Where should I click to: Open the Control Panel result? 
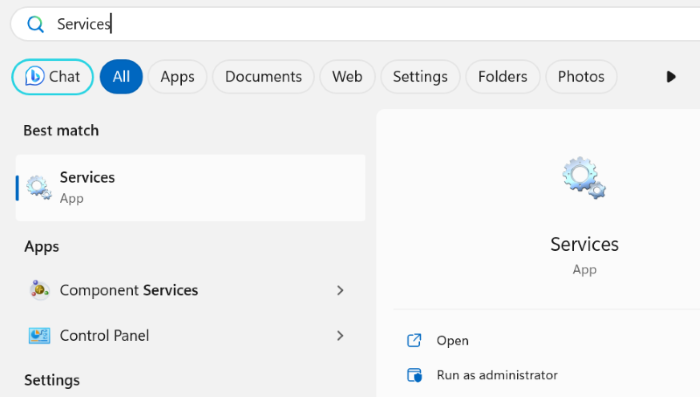[191, 336]
